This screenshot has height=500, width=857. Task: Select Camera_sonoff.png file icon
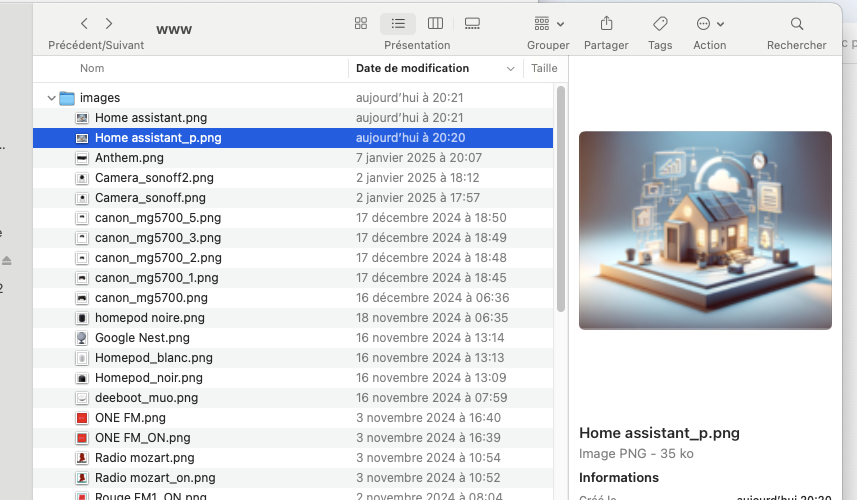[82, 198]
